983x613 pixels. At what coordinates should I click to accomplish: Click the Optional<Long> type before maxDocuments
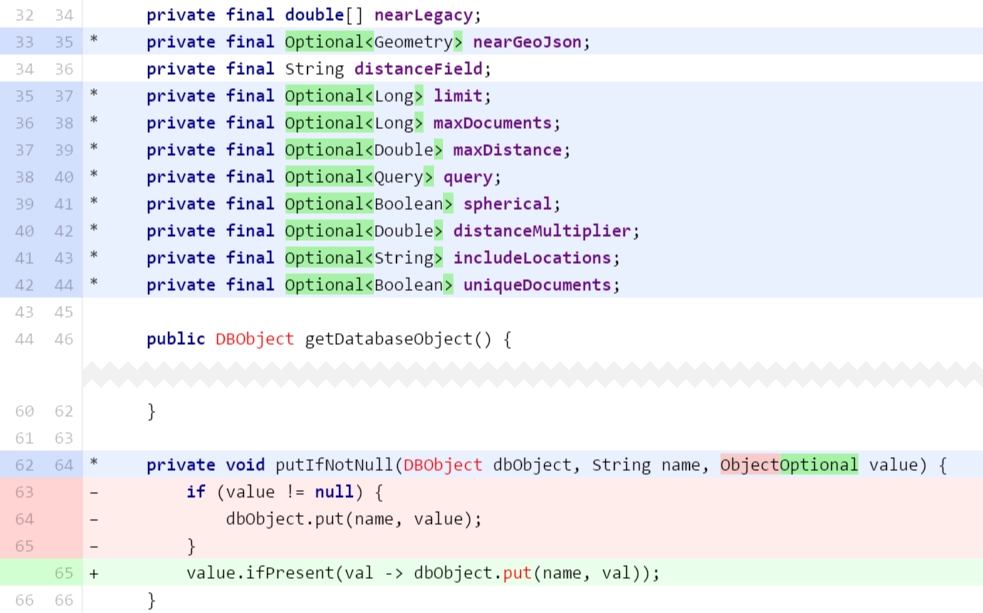354,123
